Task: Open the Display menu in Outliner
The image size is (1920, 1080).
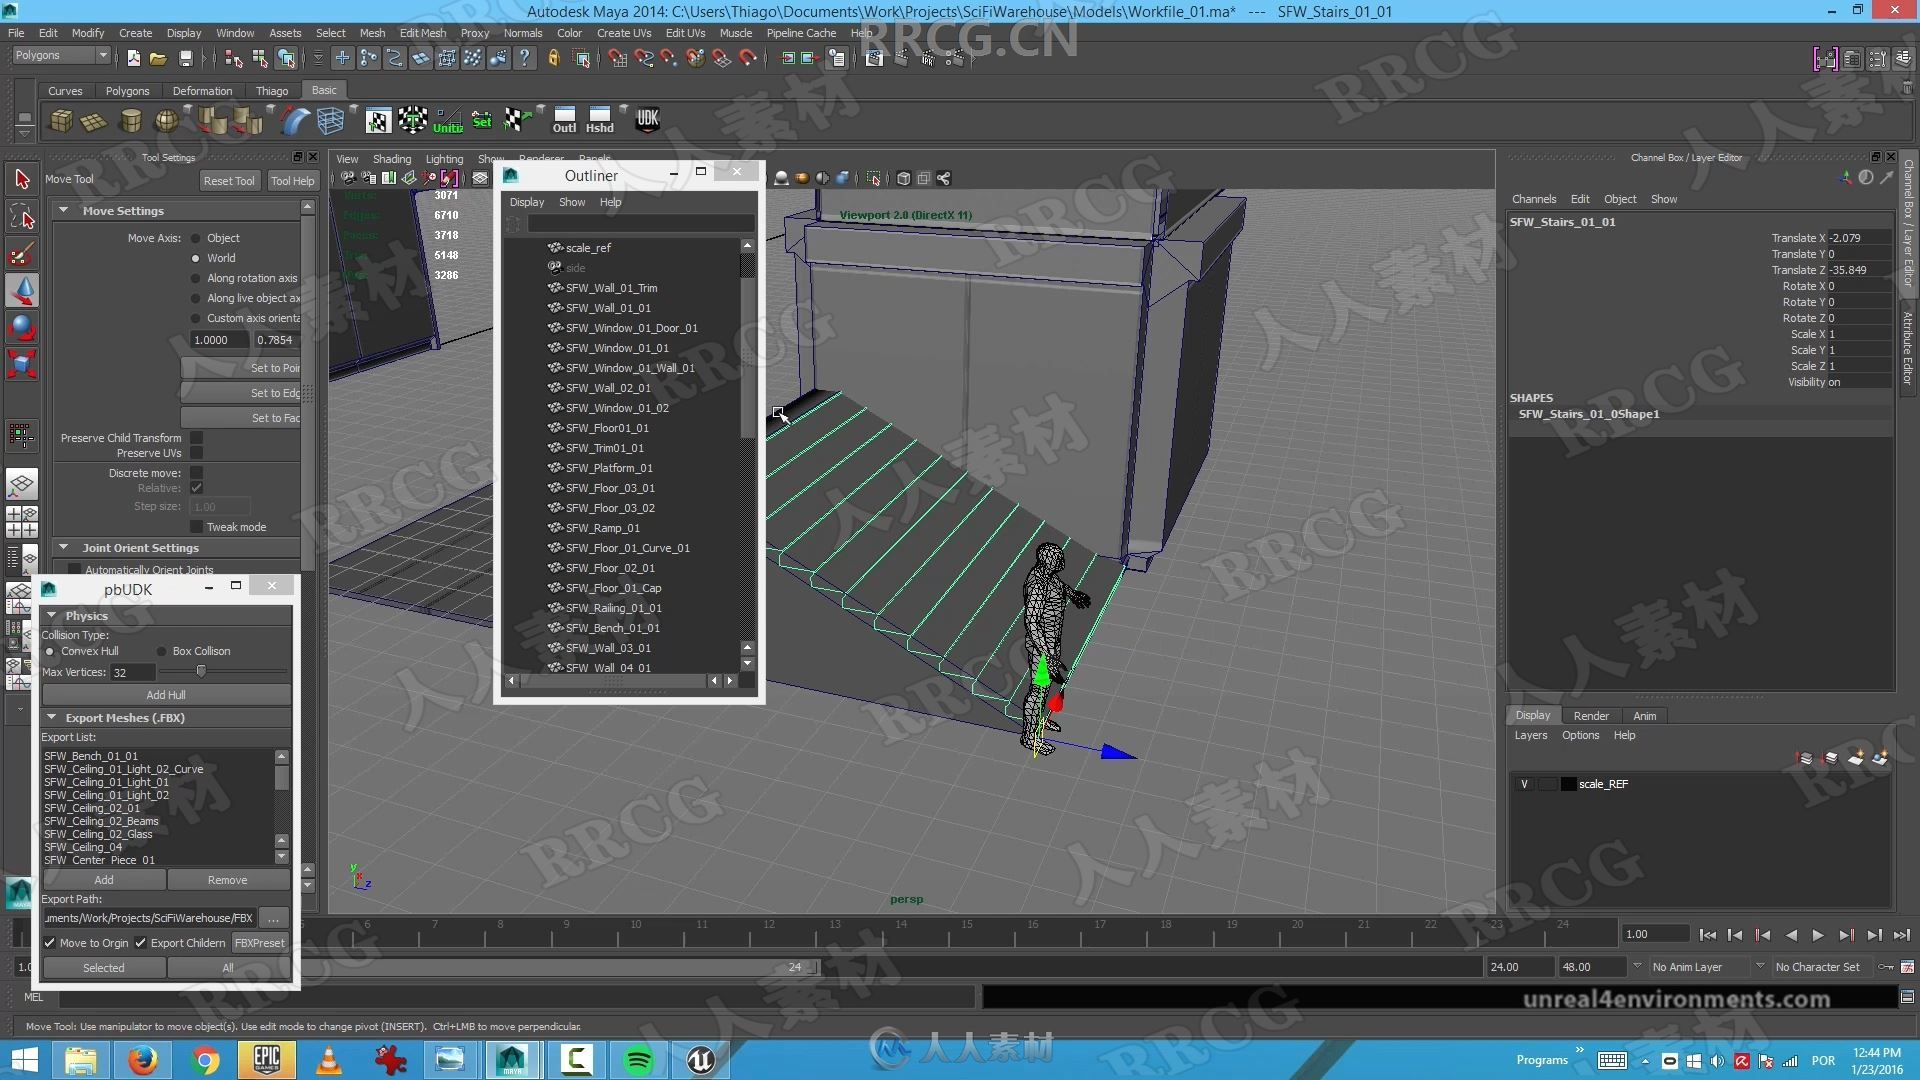Action: tap(526, 202)
